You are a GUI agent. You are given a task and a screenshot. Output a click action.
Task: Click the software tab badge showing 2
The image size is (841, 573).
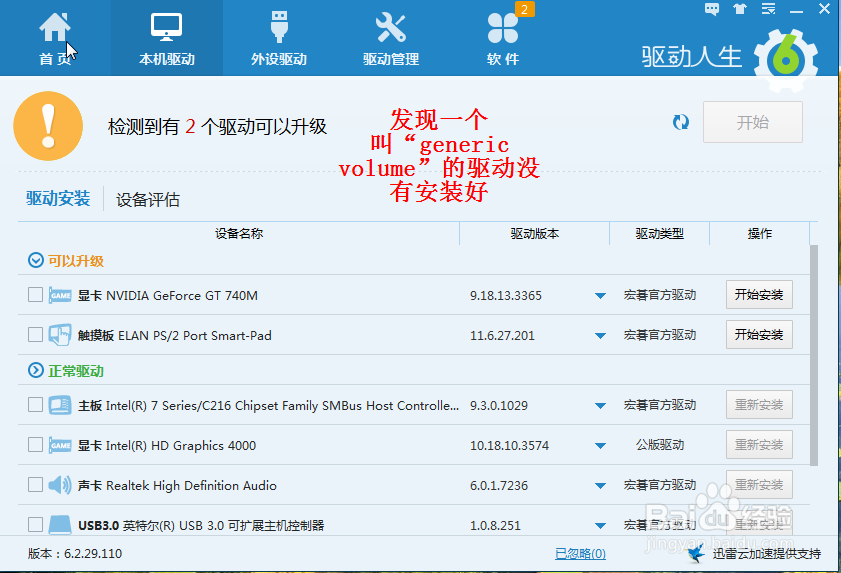coord(525,9)
